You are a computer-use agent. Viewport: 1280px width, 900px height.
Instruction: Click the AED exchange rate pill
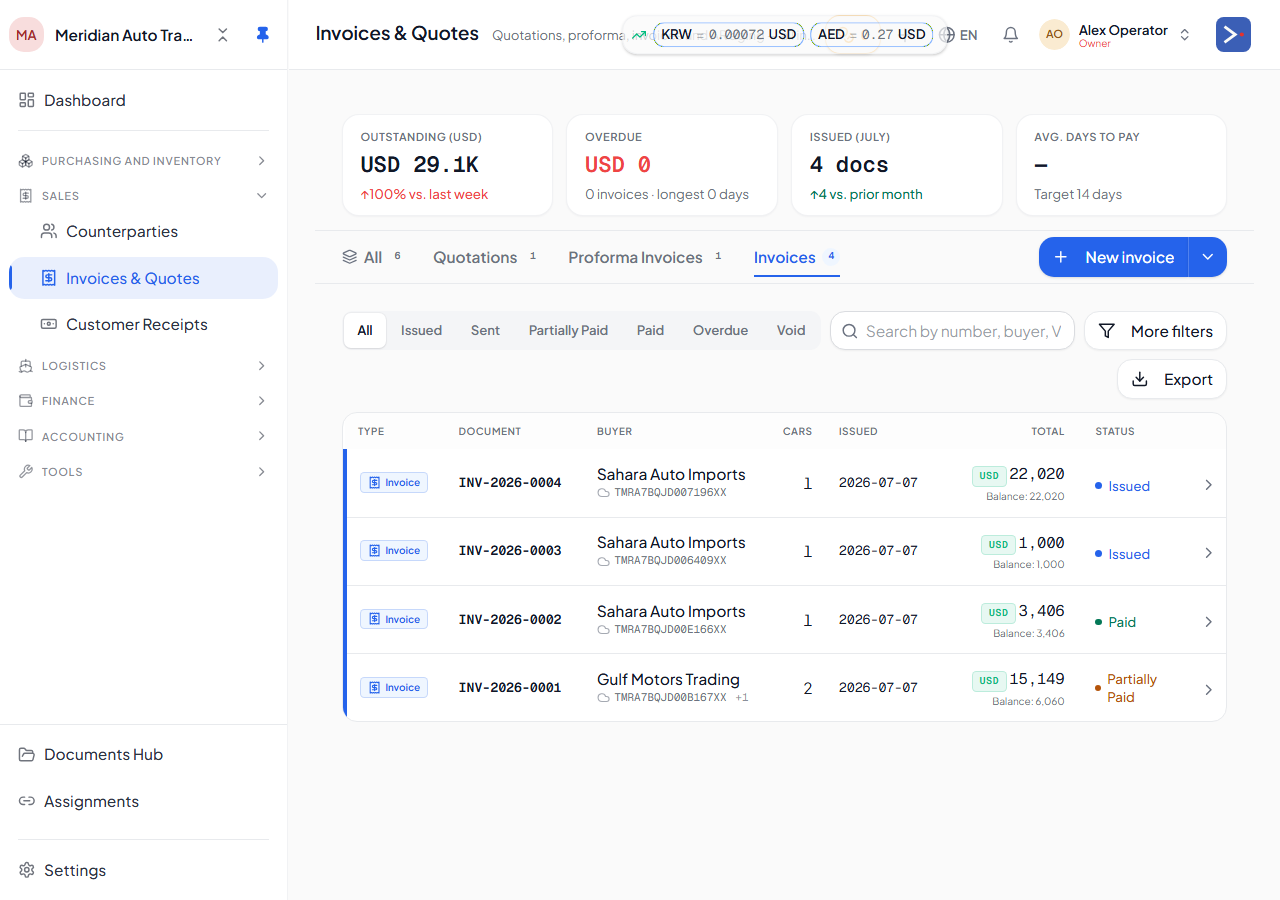(x=872, y=35)
